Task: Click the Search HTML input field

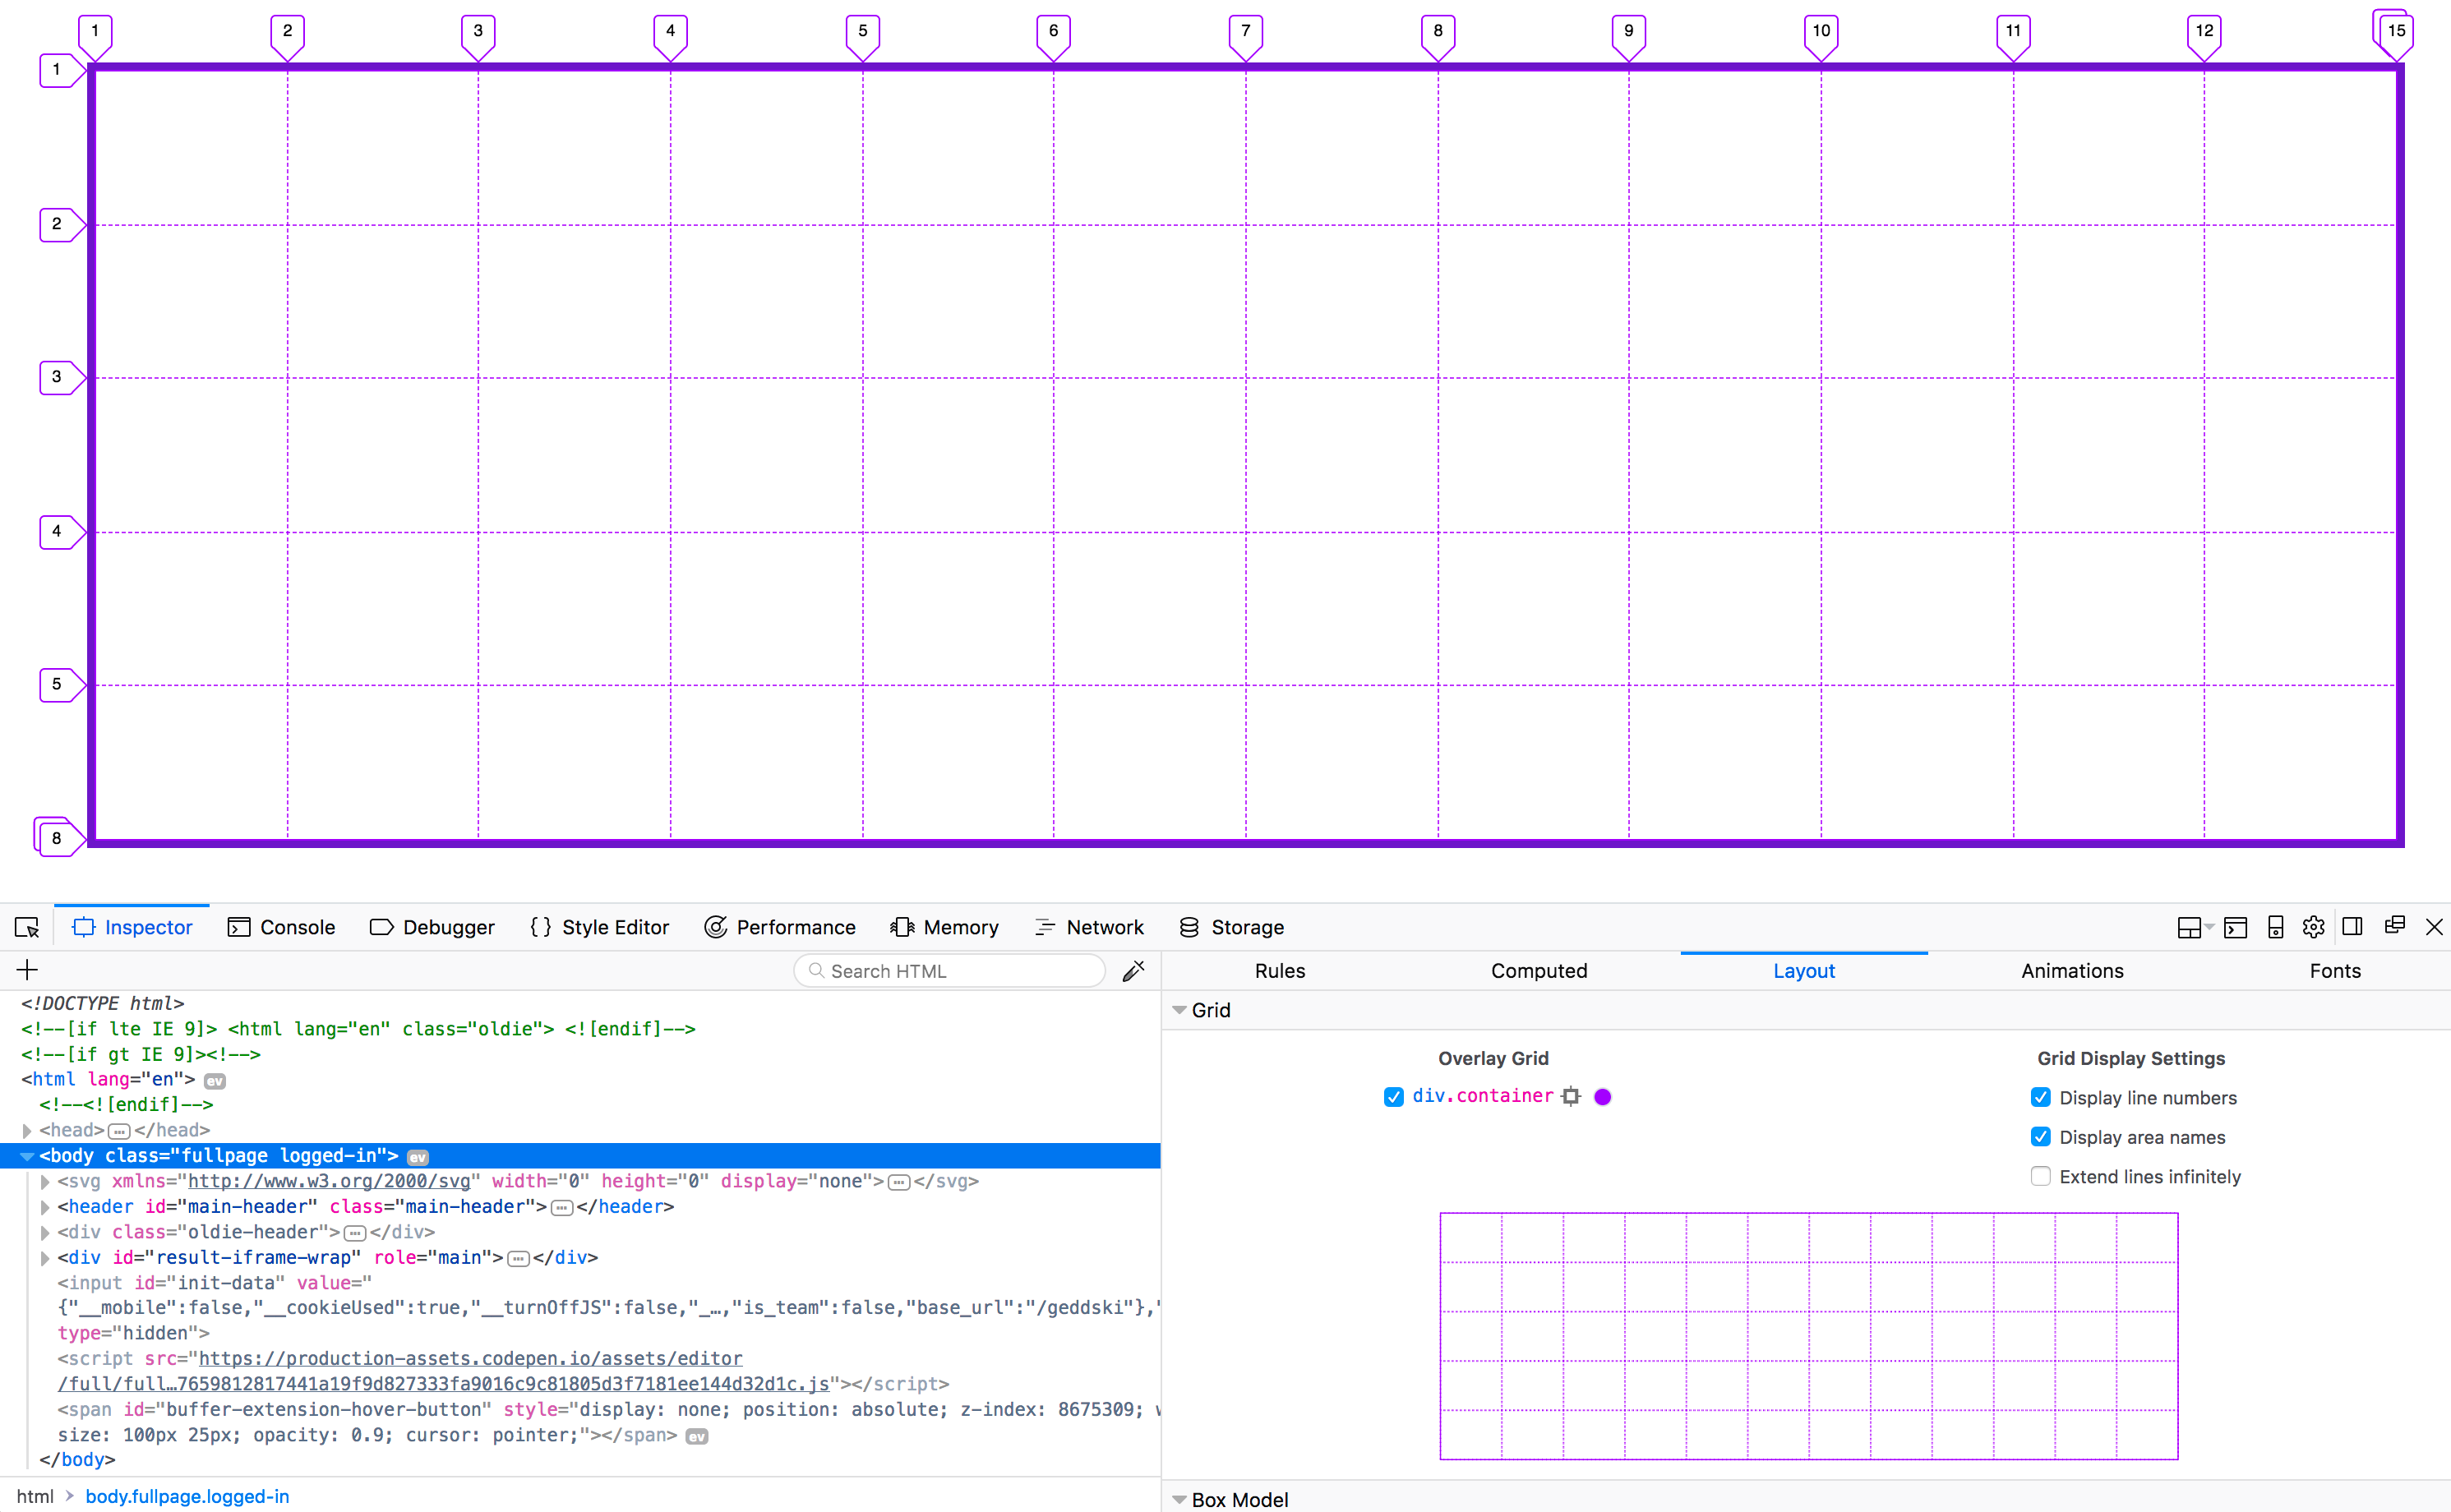Action: point(949,971)
